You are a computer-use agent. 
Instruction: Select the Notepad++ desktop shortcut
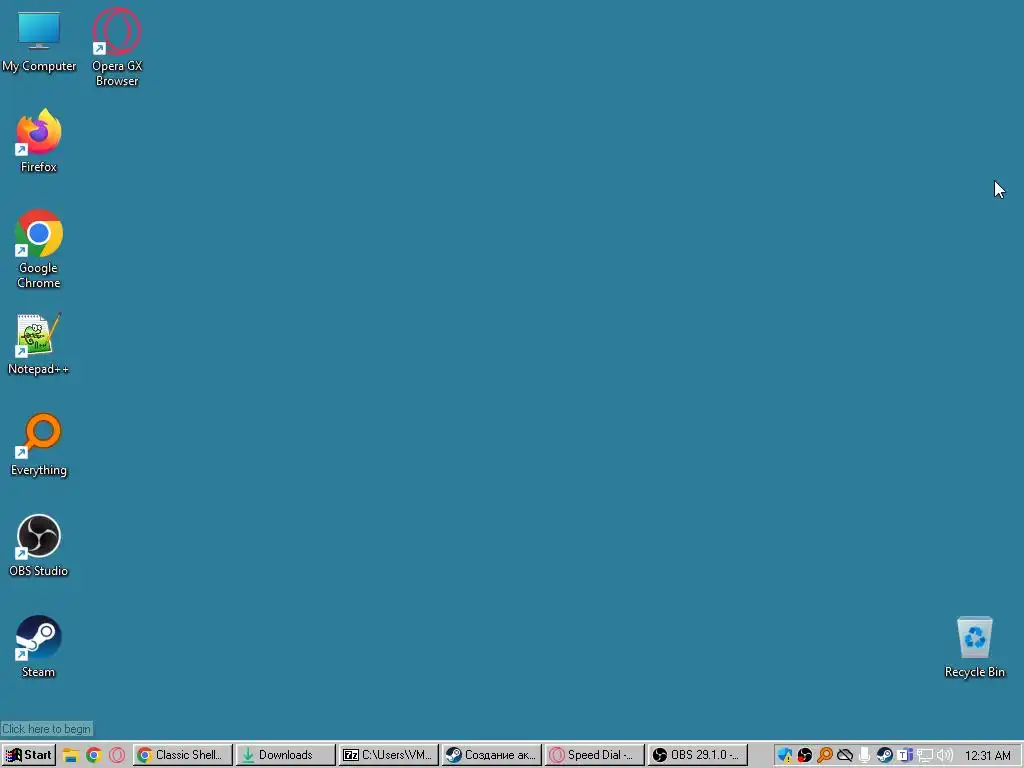pos(39,344)
